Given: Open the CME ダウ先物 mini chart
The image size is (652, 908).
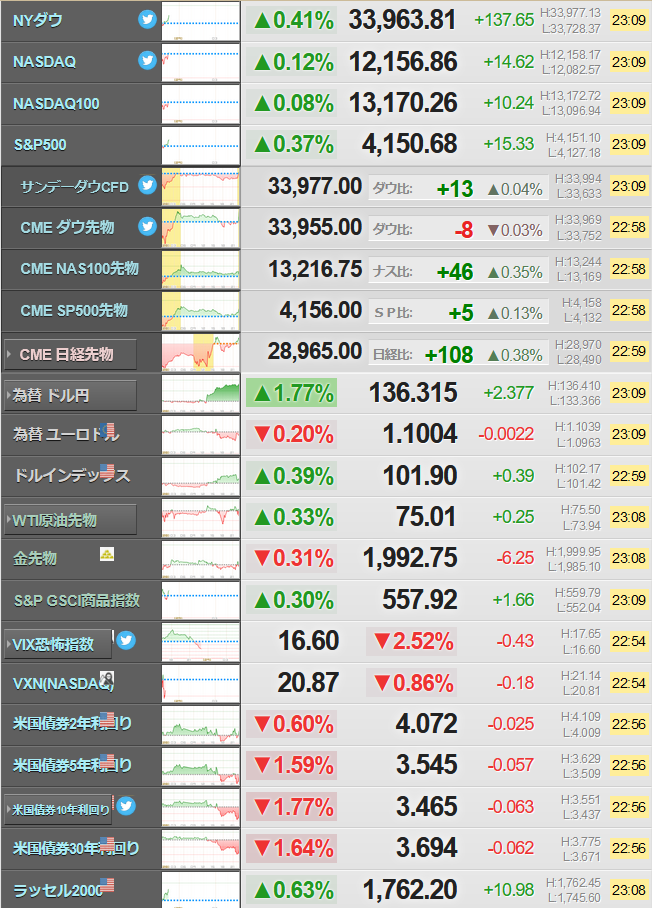Looking at the screenshot, I should click(x=200, y=228).
